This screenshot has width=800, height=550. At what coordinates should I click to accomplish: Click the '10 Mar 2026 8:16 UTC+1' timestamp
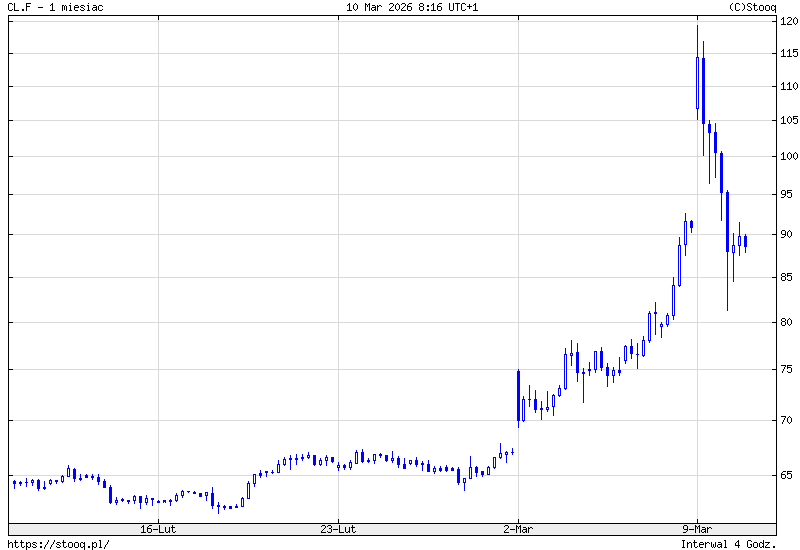click(x=412, y=7)
